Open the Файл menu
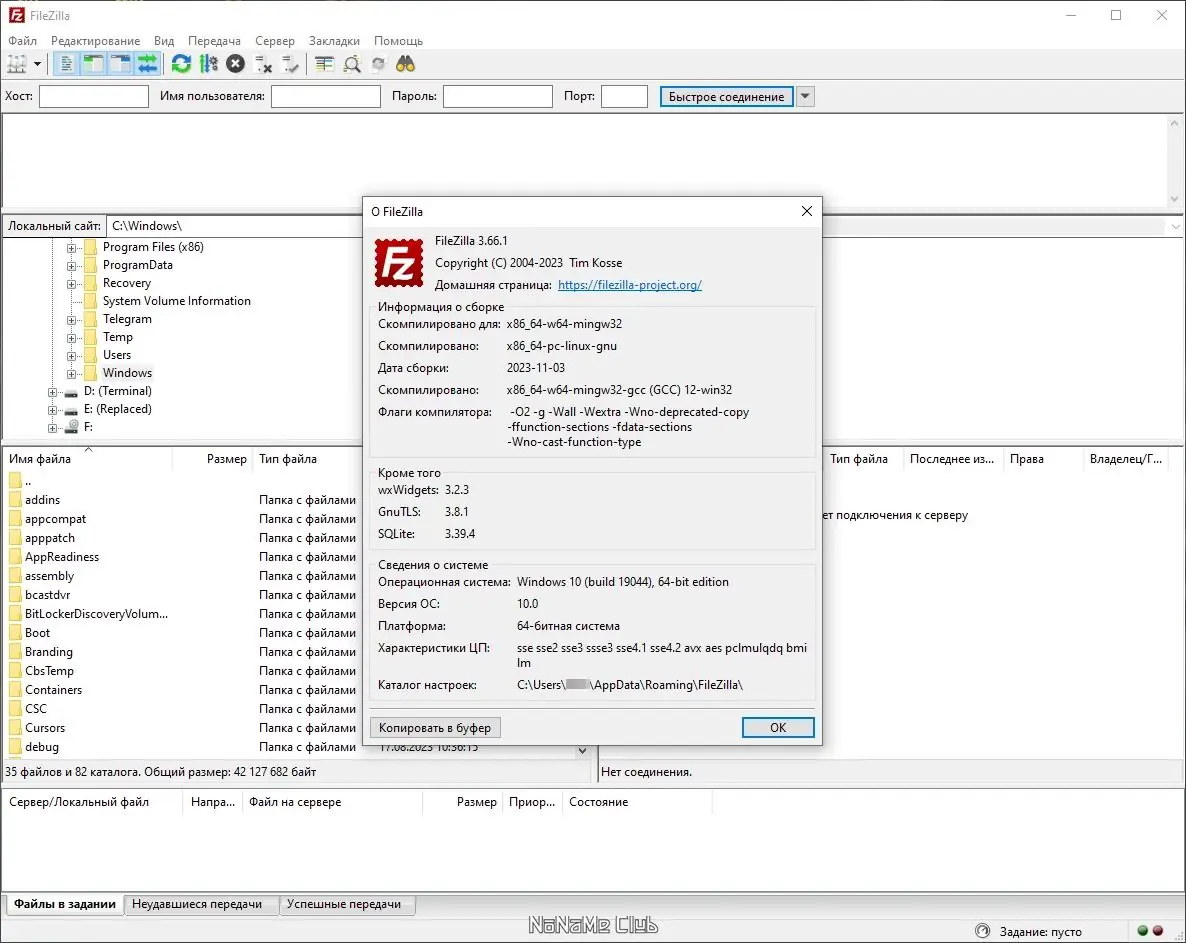This screenshot has height=943, width=1186. [x=23, y=41]
